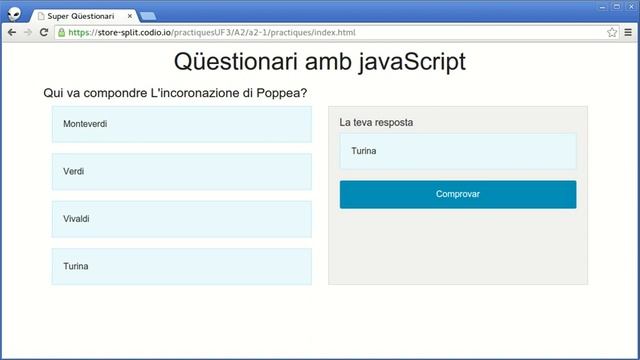Choose the Vivaldi answer option

pos(182,219)
